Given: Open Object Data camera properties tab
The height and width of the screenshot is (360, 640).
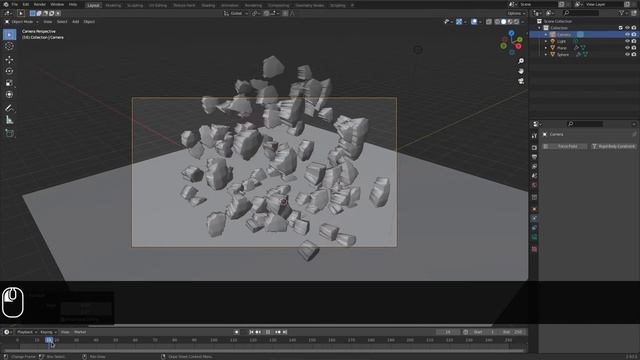Looking at the screenshot, I should point(534,237).
